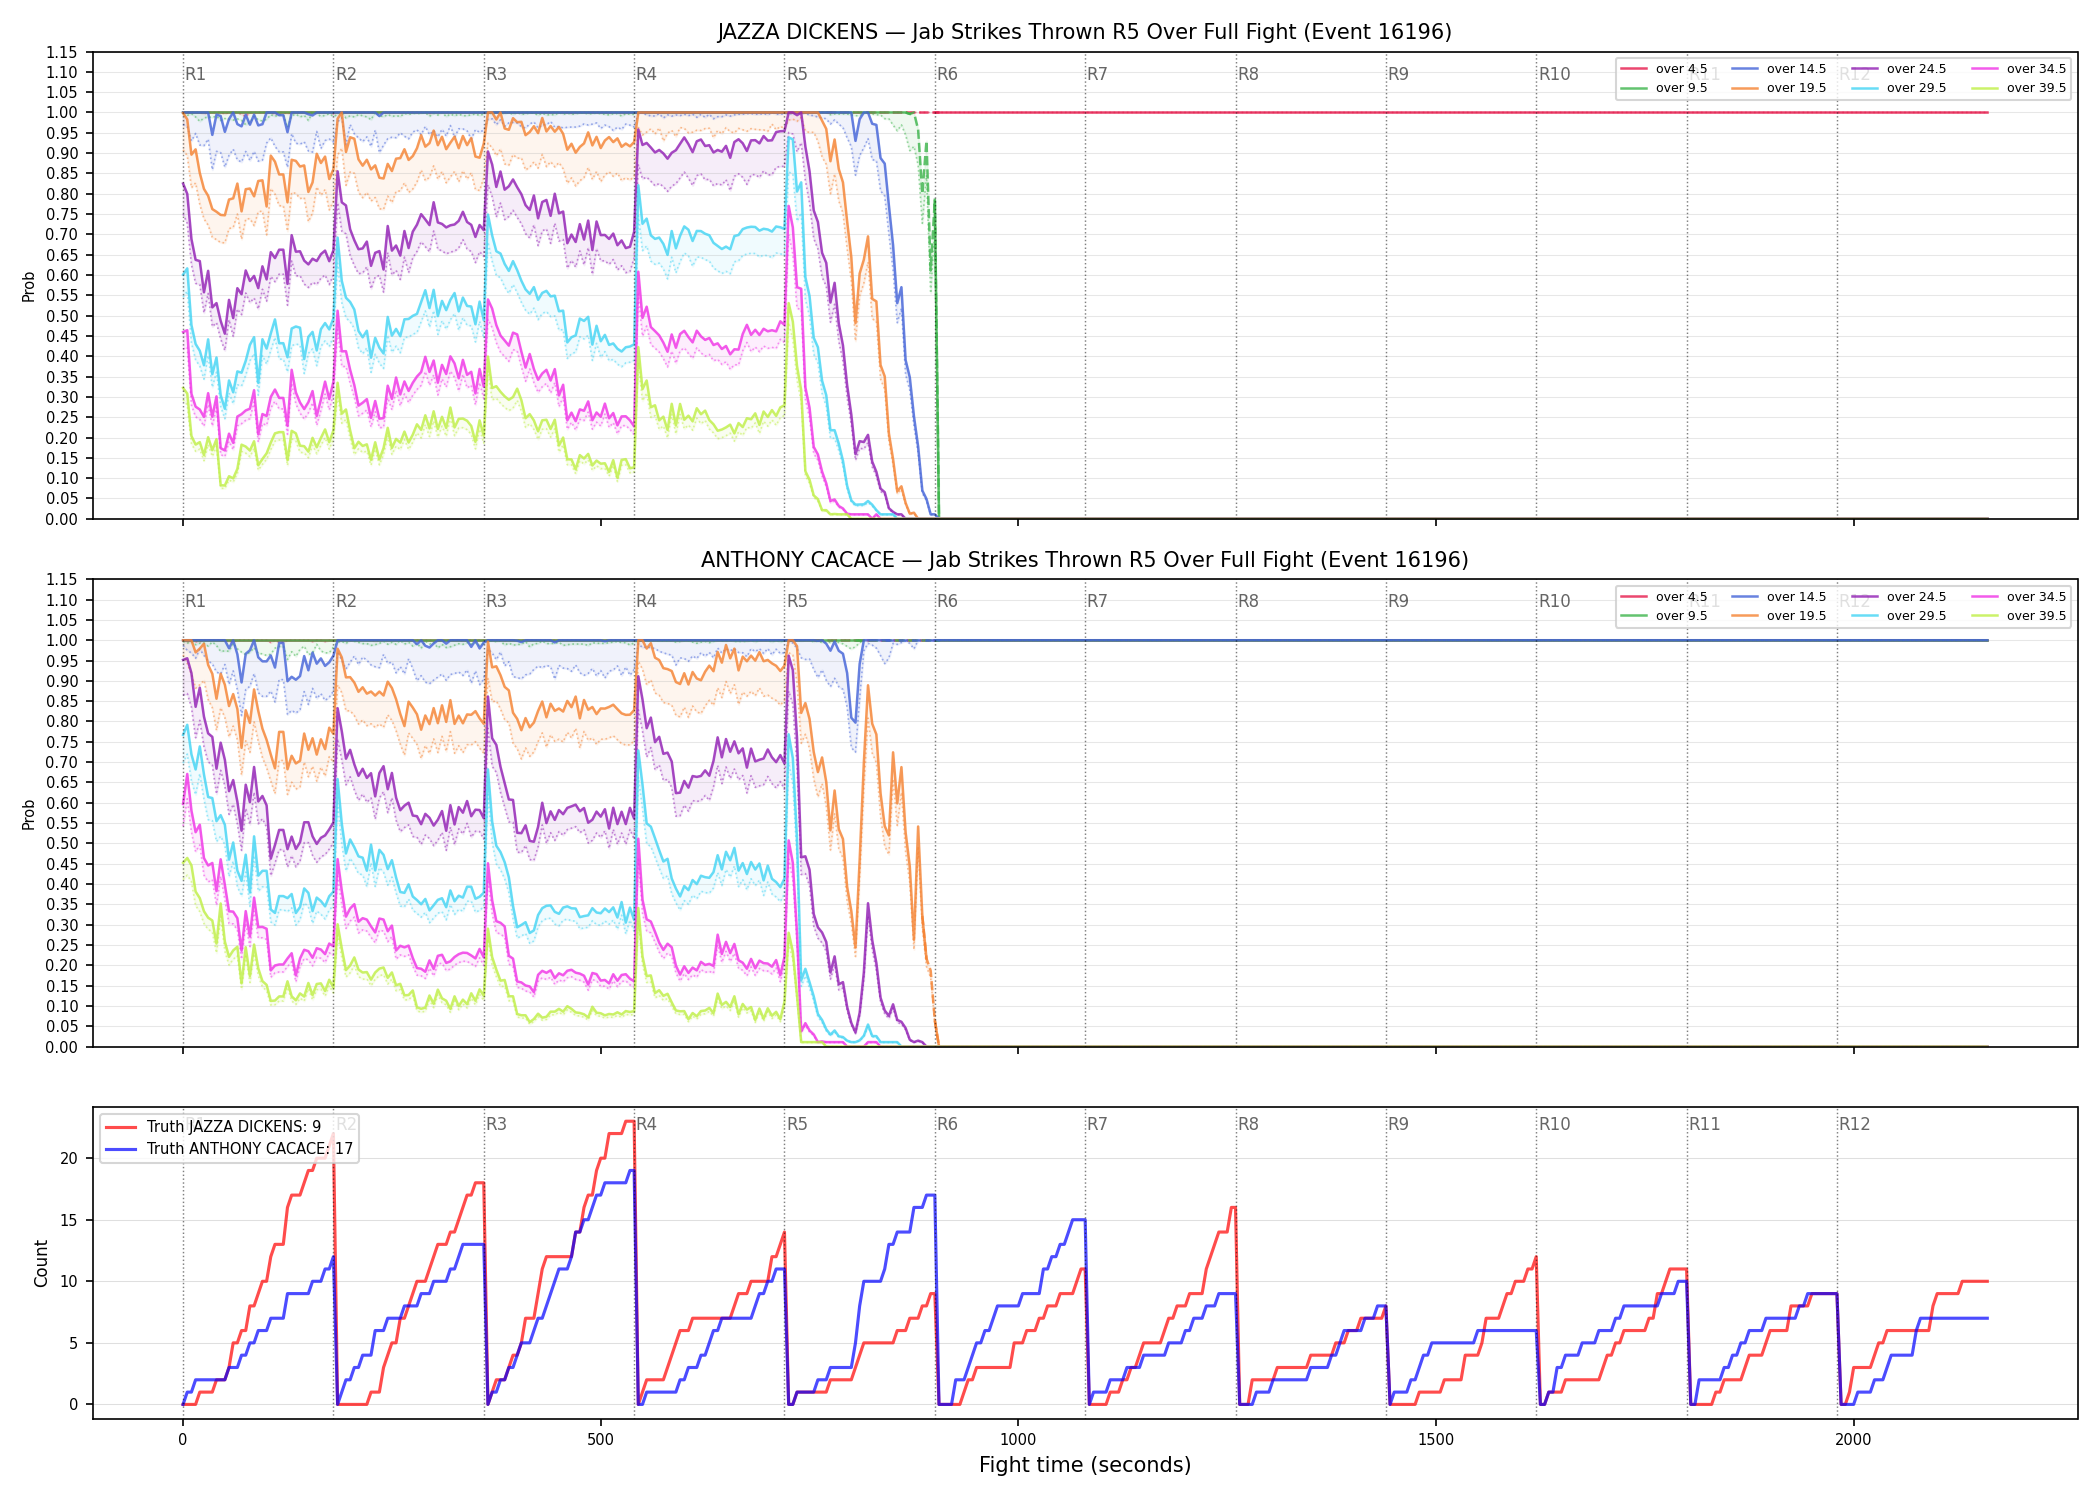The image size is (2100, 1500).
Task: Click 'Truth ANTHONY CACACE: 17' legend entry
Action: point(250,1149)
